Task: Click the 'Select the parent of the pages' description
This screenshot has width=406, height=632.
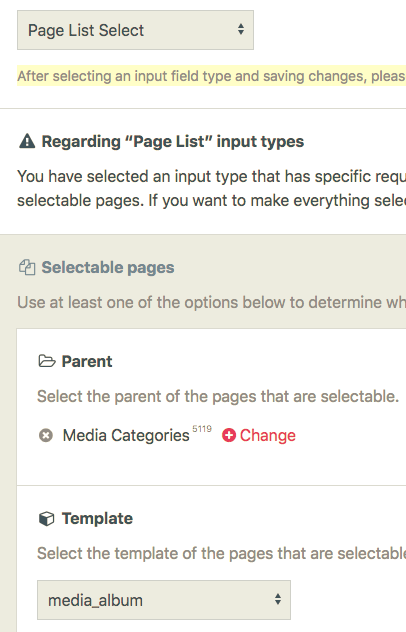Action: pos(218,397)
